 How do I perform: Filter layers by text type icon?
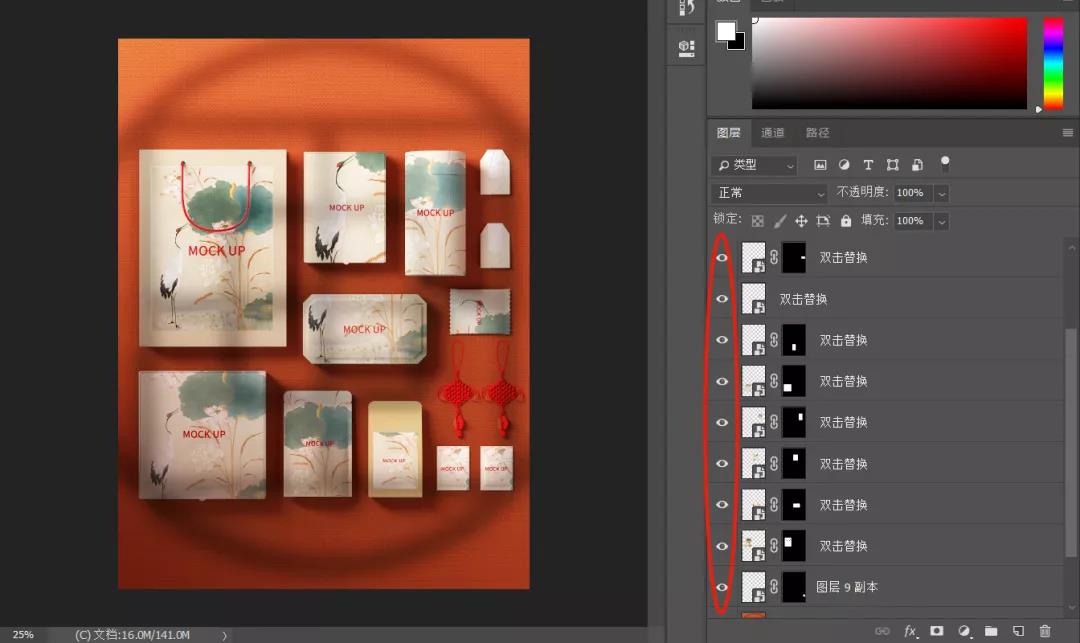point(868,165)
